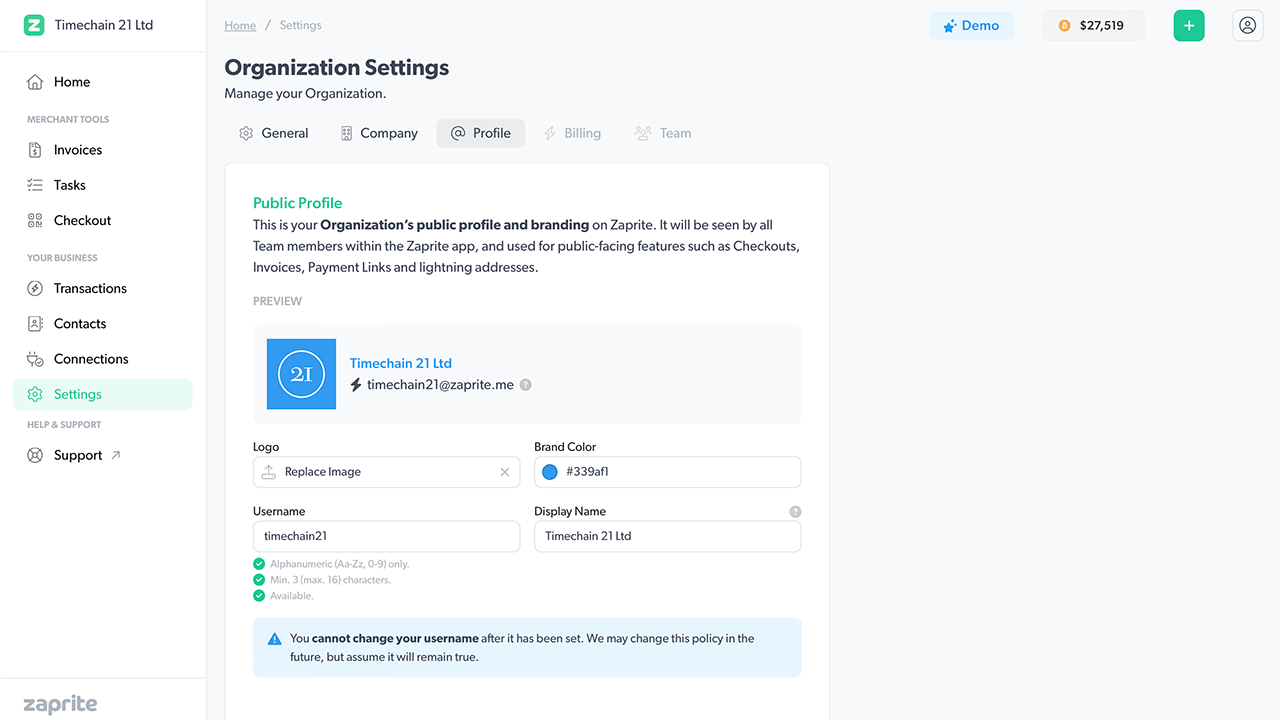Open the blue brand color swatch

click(x=550, y=472)
